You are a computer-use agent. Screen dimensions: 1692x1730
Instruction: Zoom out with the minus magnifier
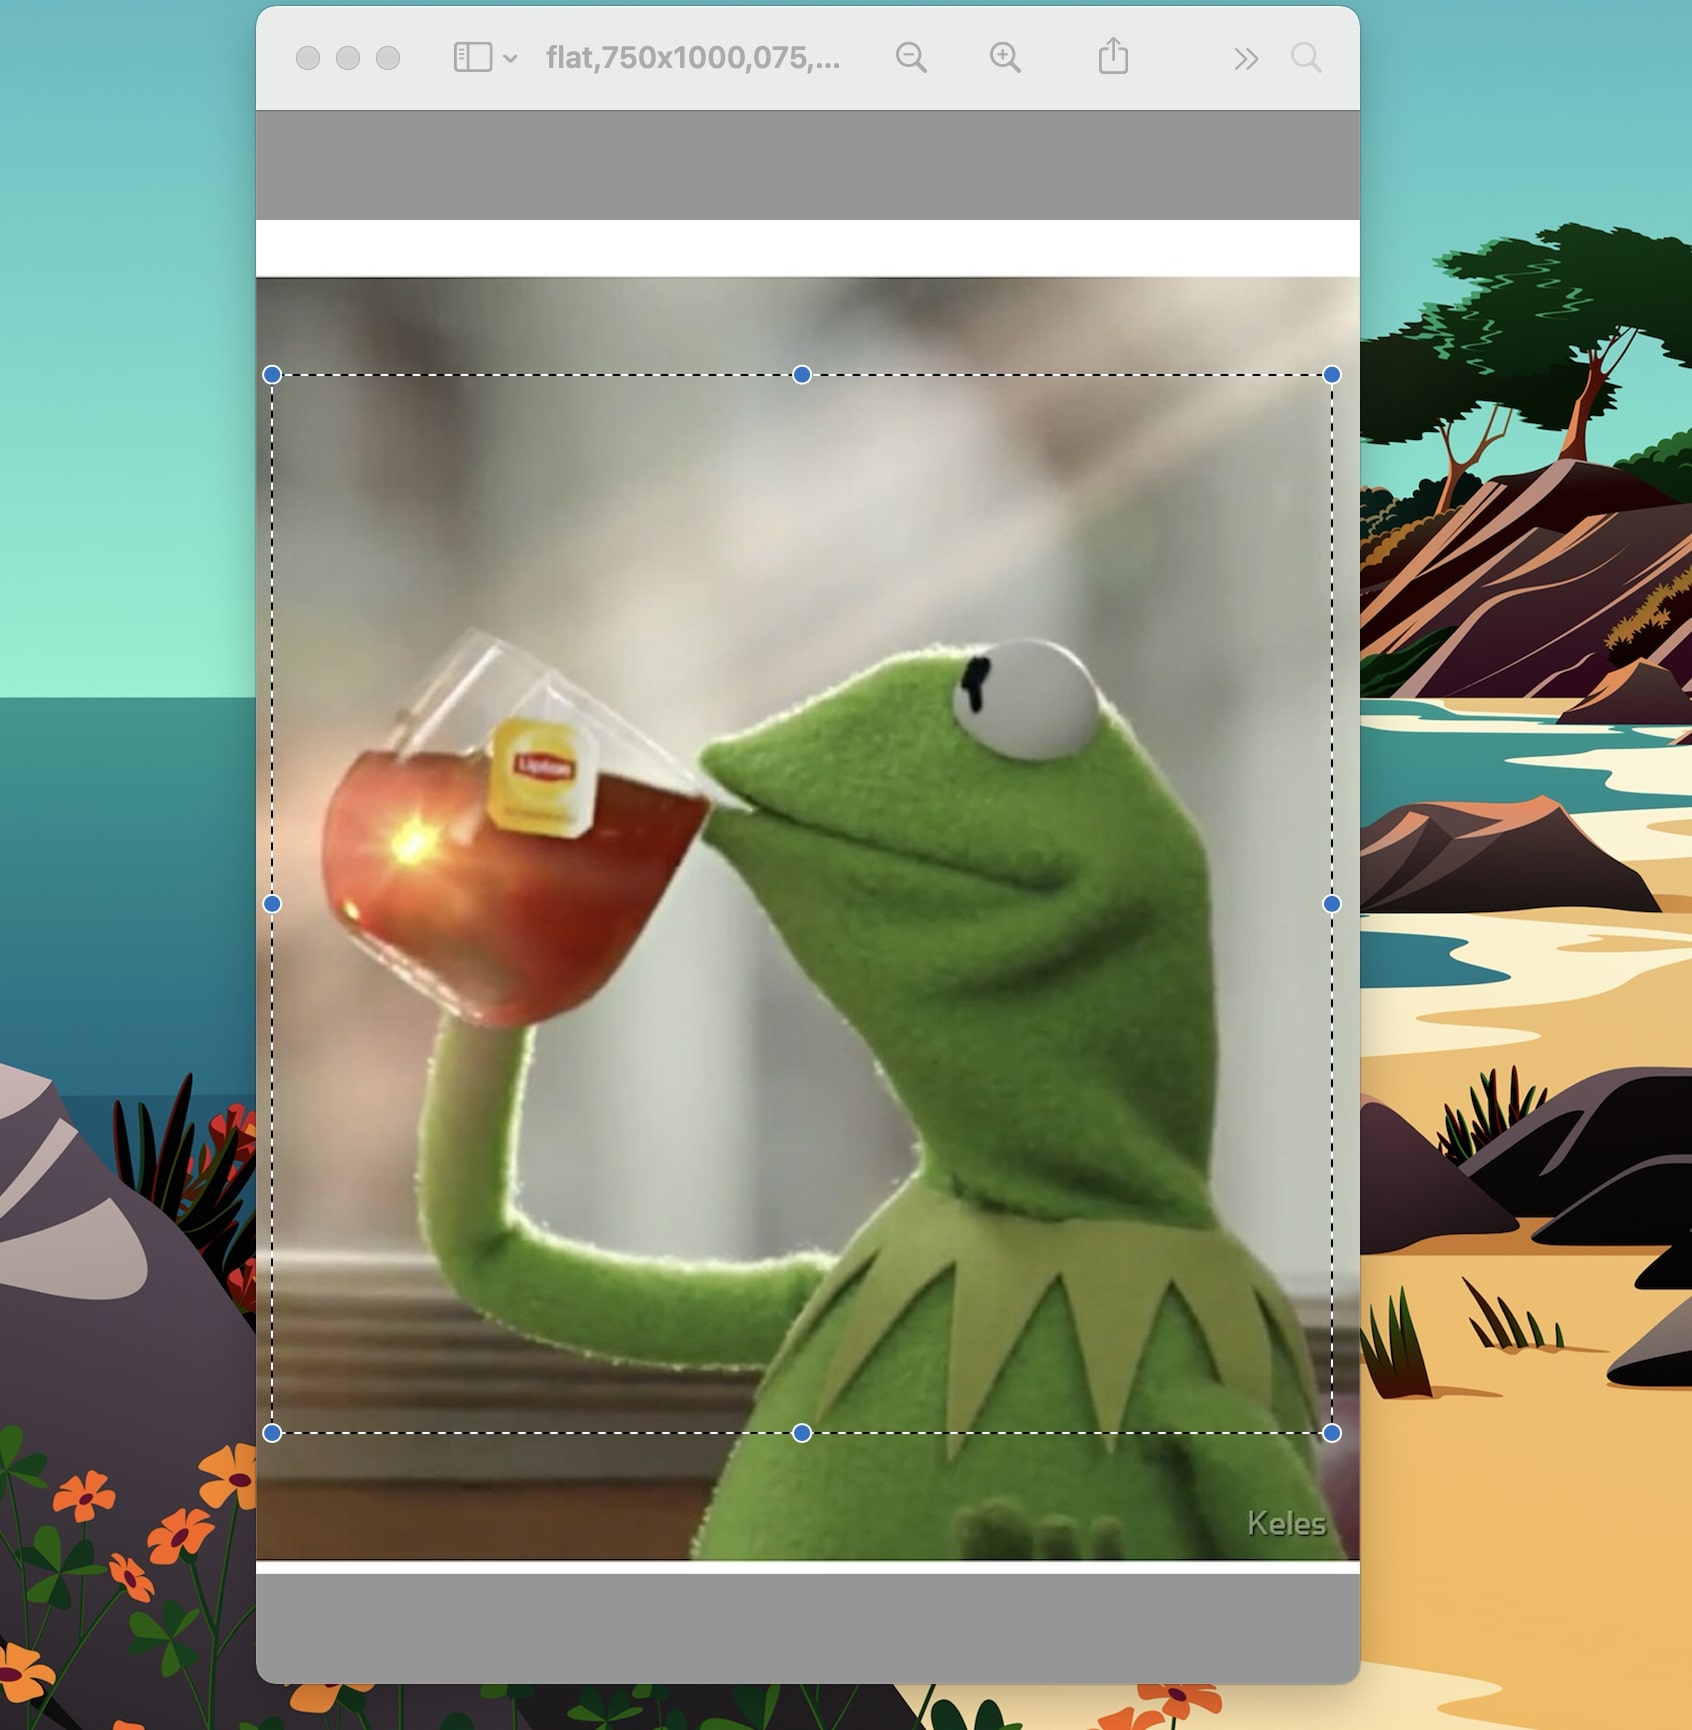point(911,58)
